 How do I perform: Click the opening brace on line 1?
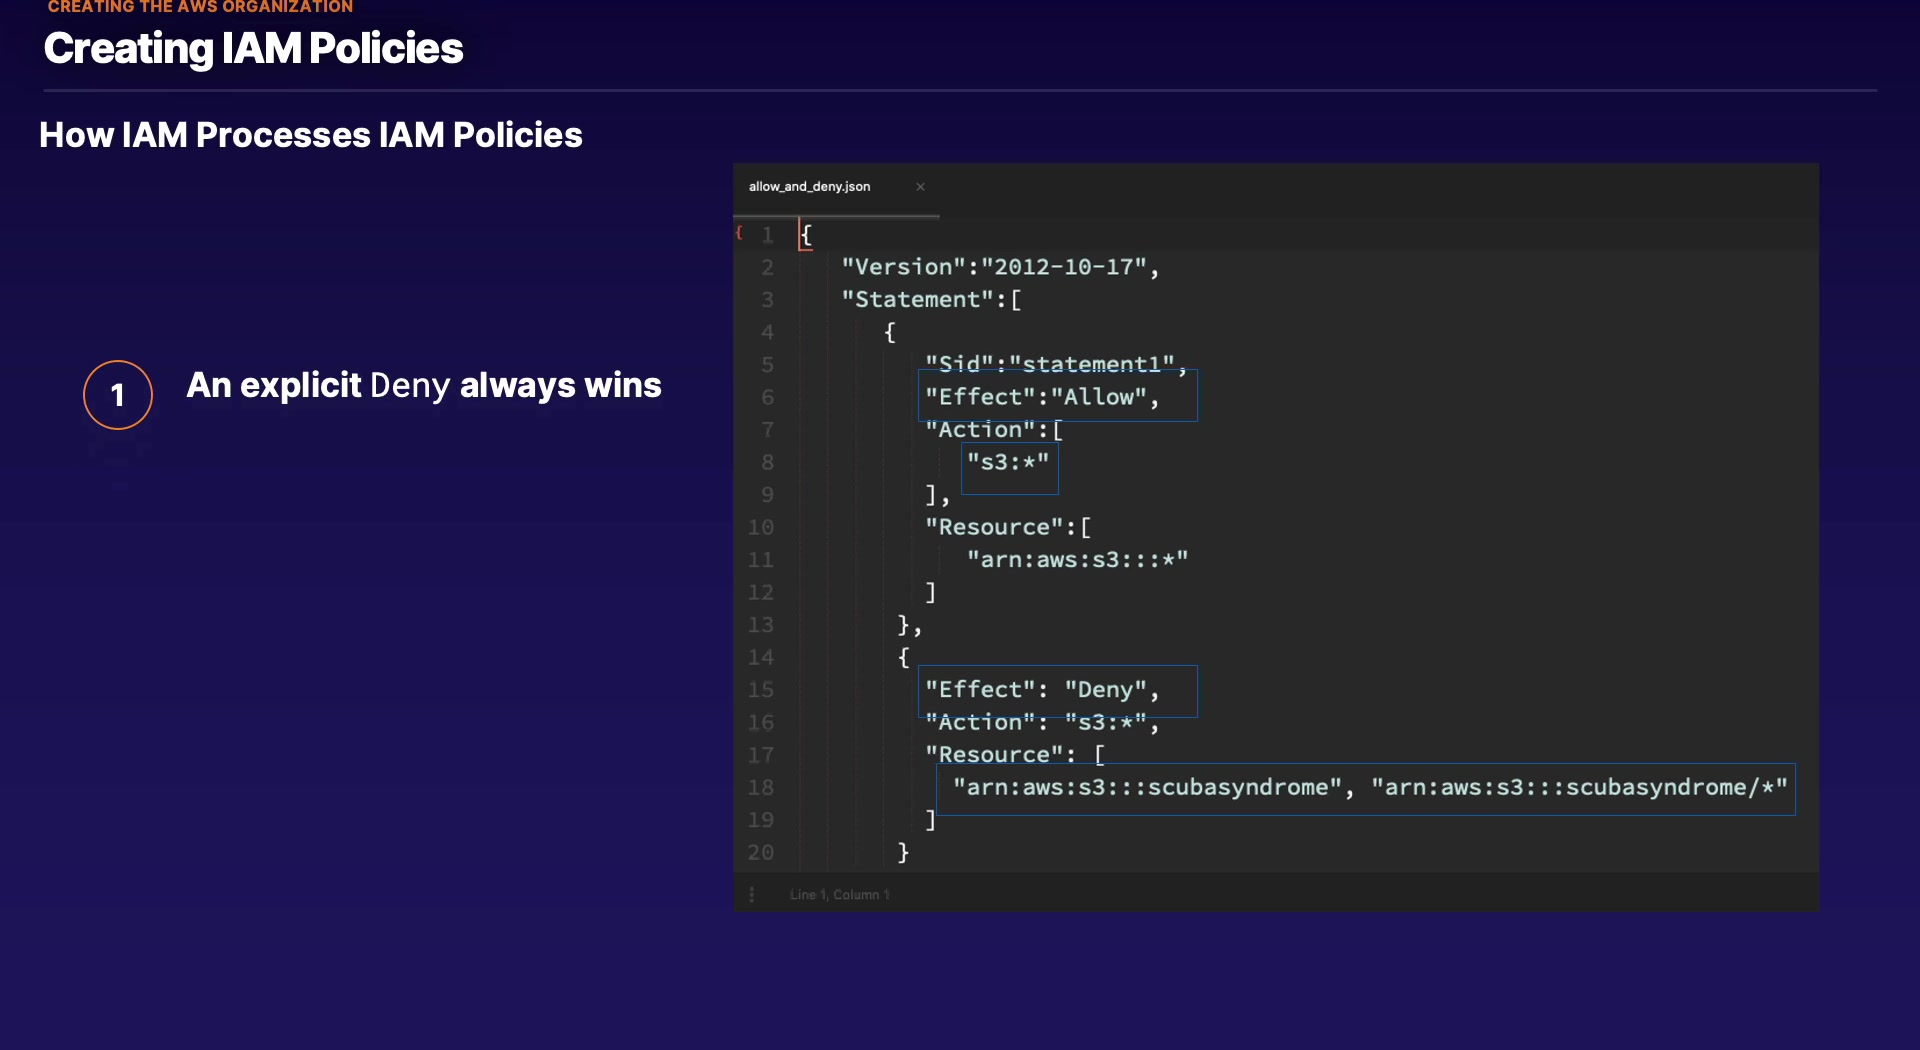(807, 235)
